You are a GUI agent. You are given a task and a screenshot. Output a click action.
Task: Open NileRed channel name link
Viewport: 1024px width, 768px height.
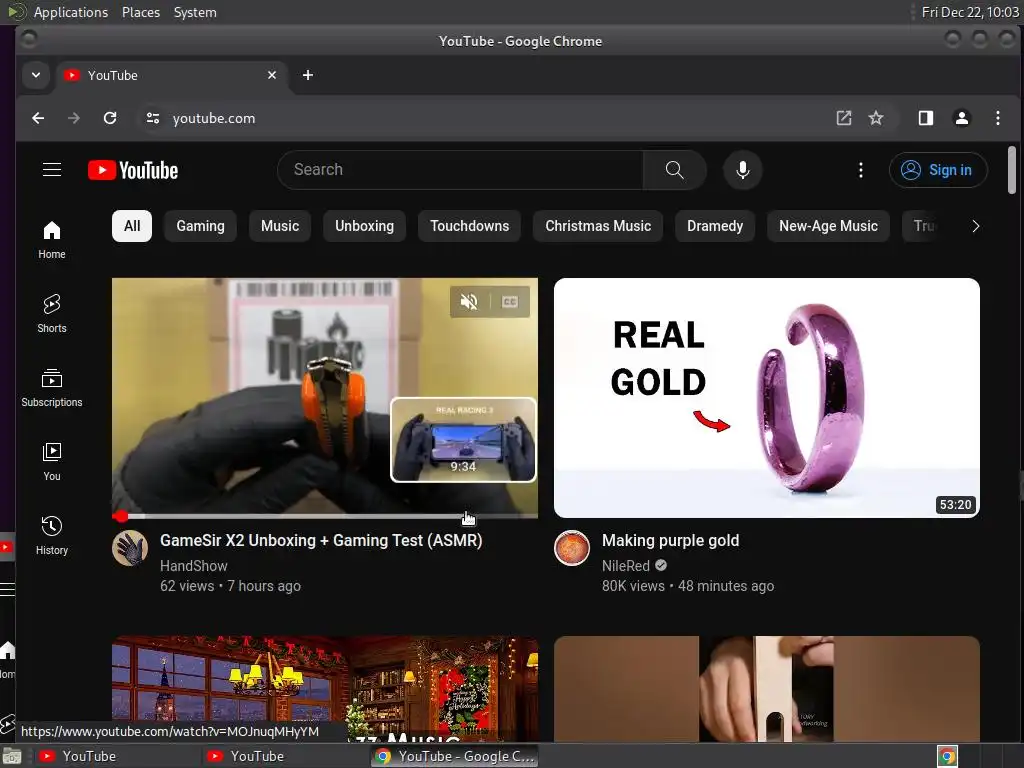tap(626, 566)
